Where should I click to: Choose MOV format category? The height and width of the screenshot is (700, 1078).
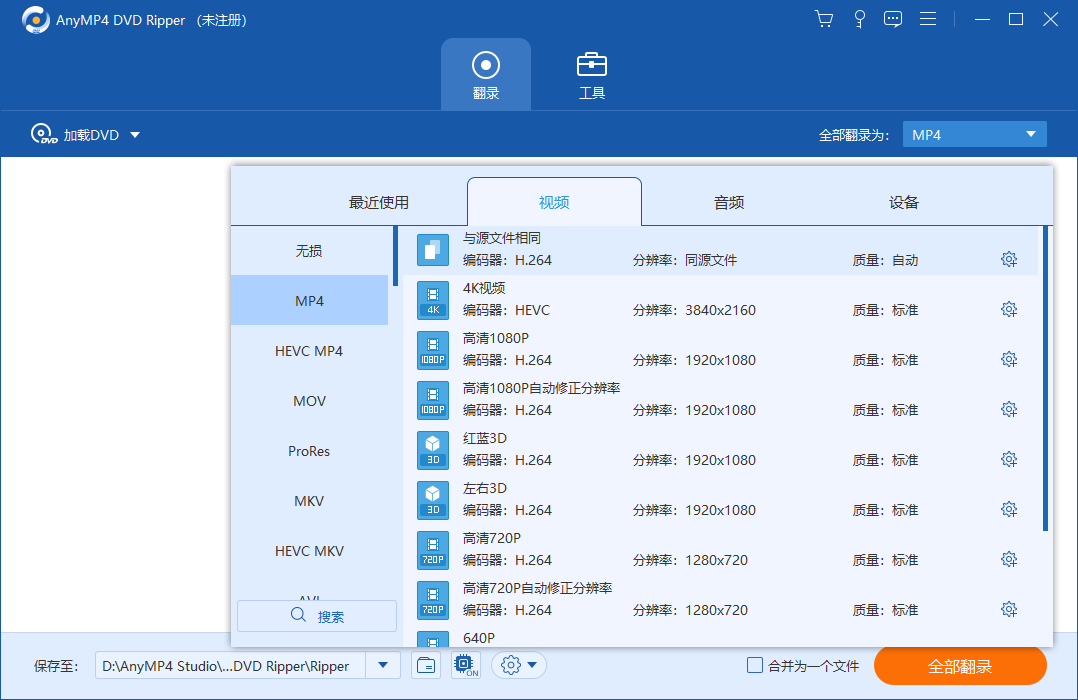point(309,401)
